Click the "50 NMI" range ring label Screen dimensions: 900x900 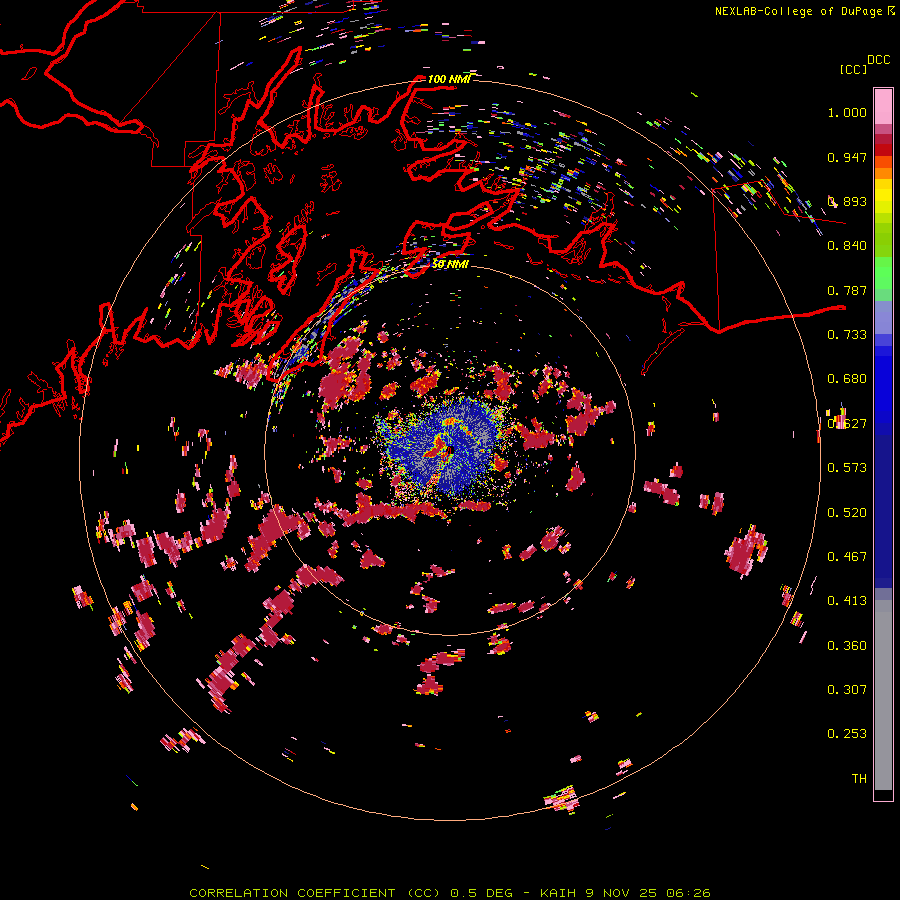[450, 263]
